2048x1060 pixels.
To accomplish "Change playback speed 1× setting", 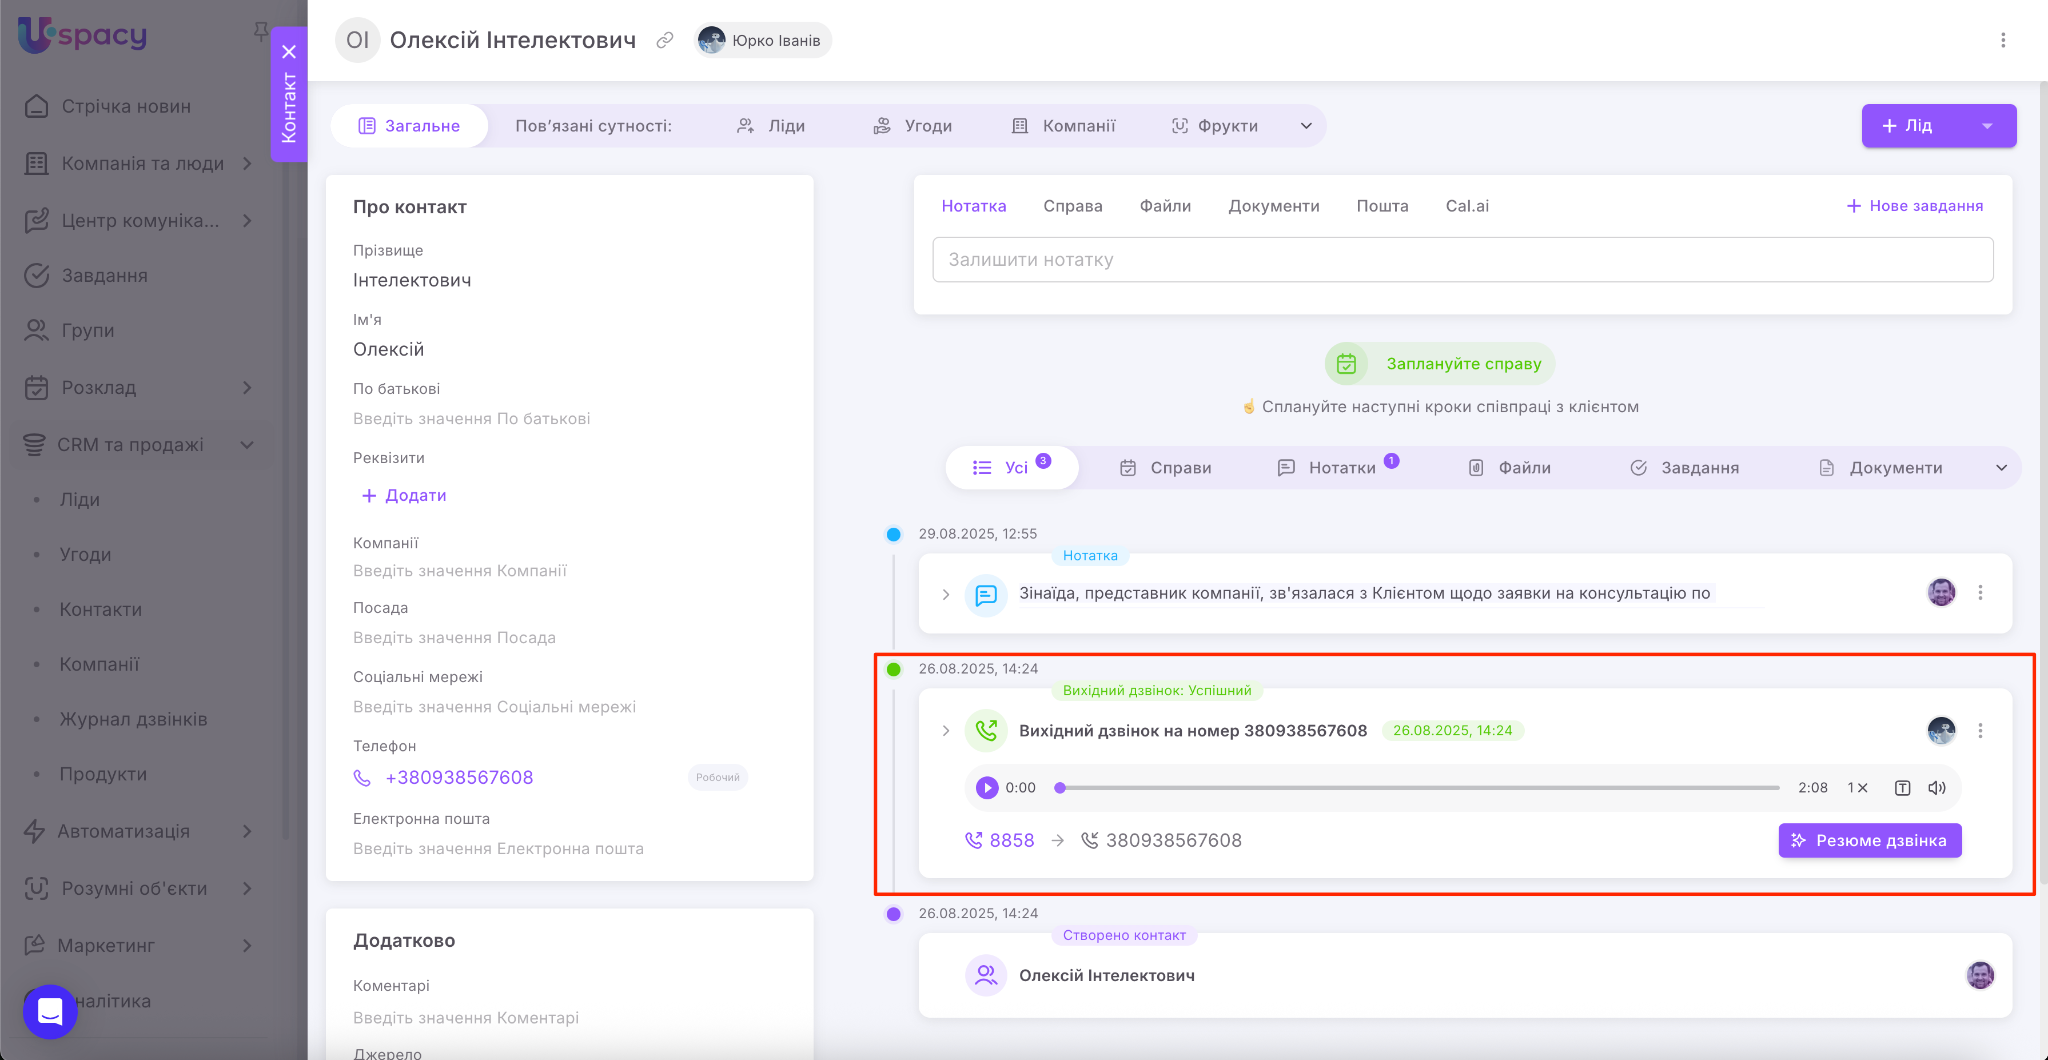I will click(x=1857, y=788).
